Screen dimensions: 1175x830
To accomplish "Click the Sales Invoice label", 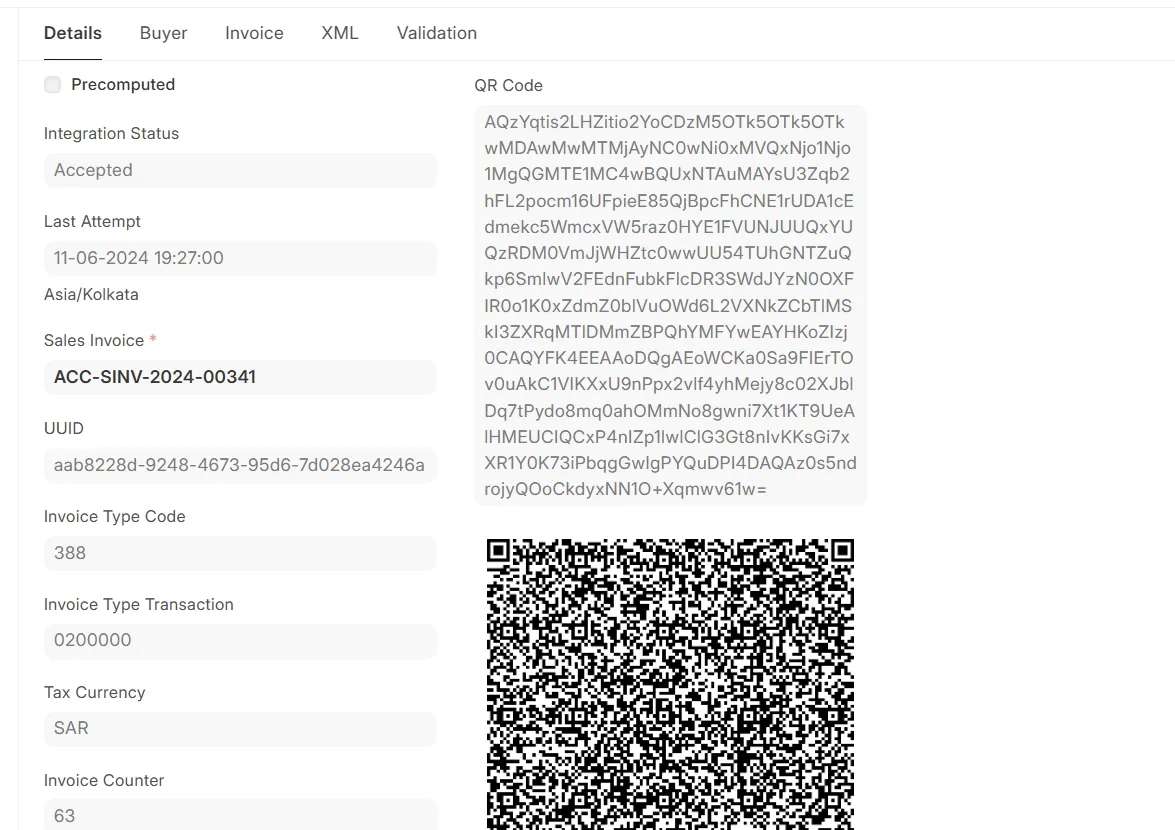I will click(x=94, y=340).
